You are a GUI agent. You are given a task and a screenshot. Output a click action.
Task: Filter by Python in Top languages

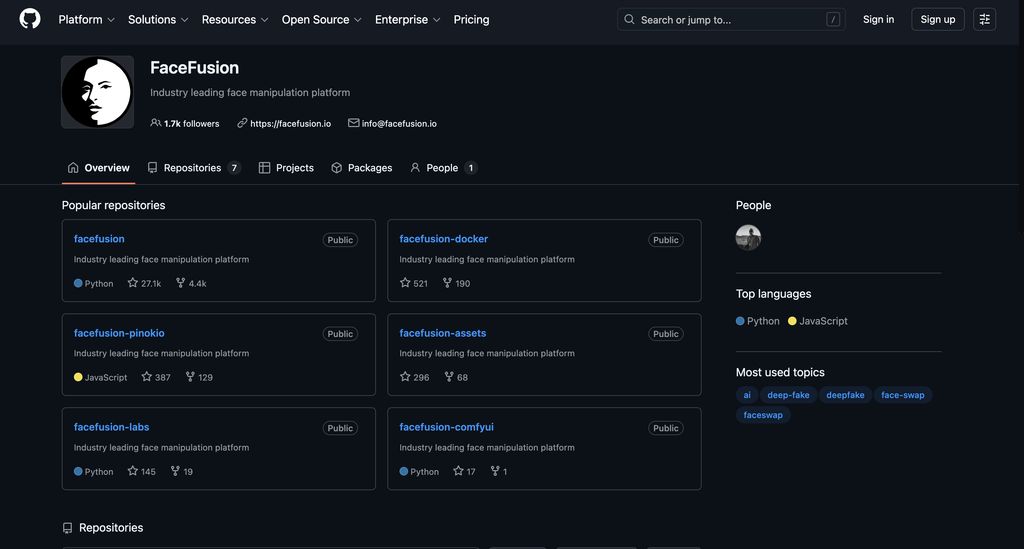click(758, 321)
